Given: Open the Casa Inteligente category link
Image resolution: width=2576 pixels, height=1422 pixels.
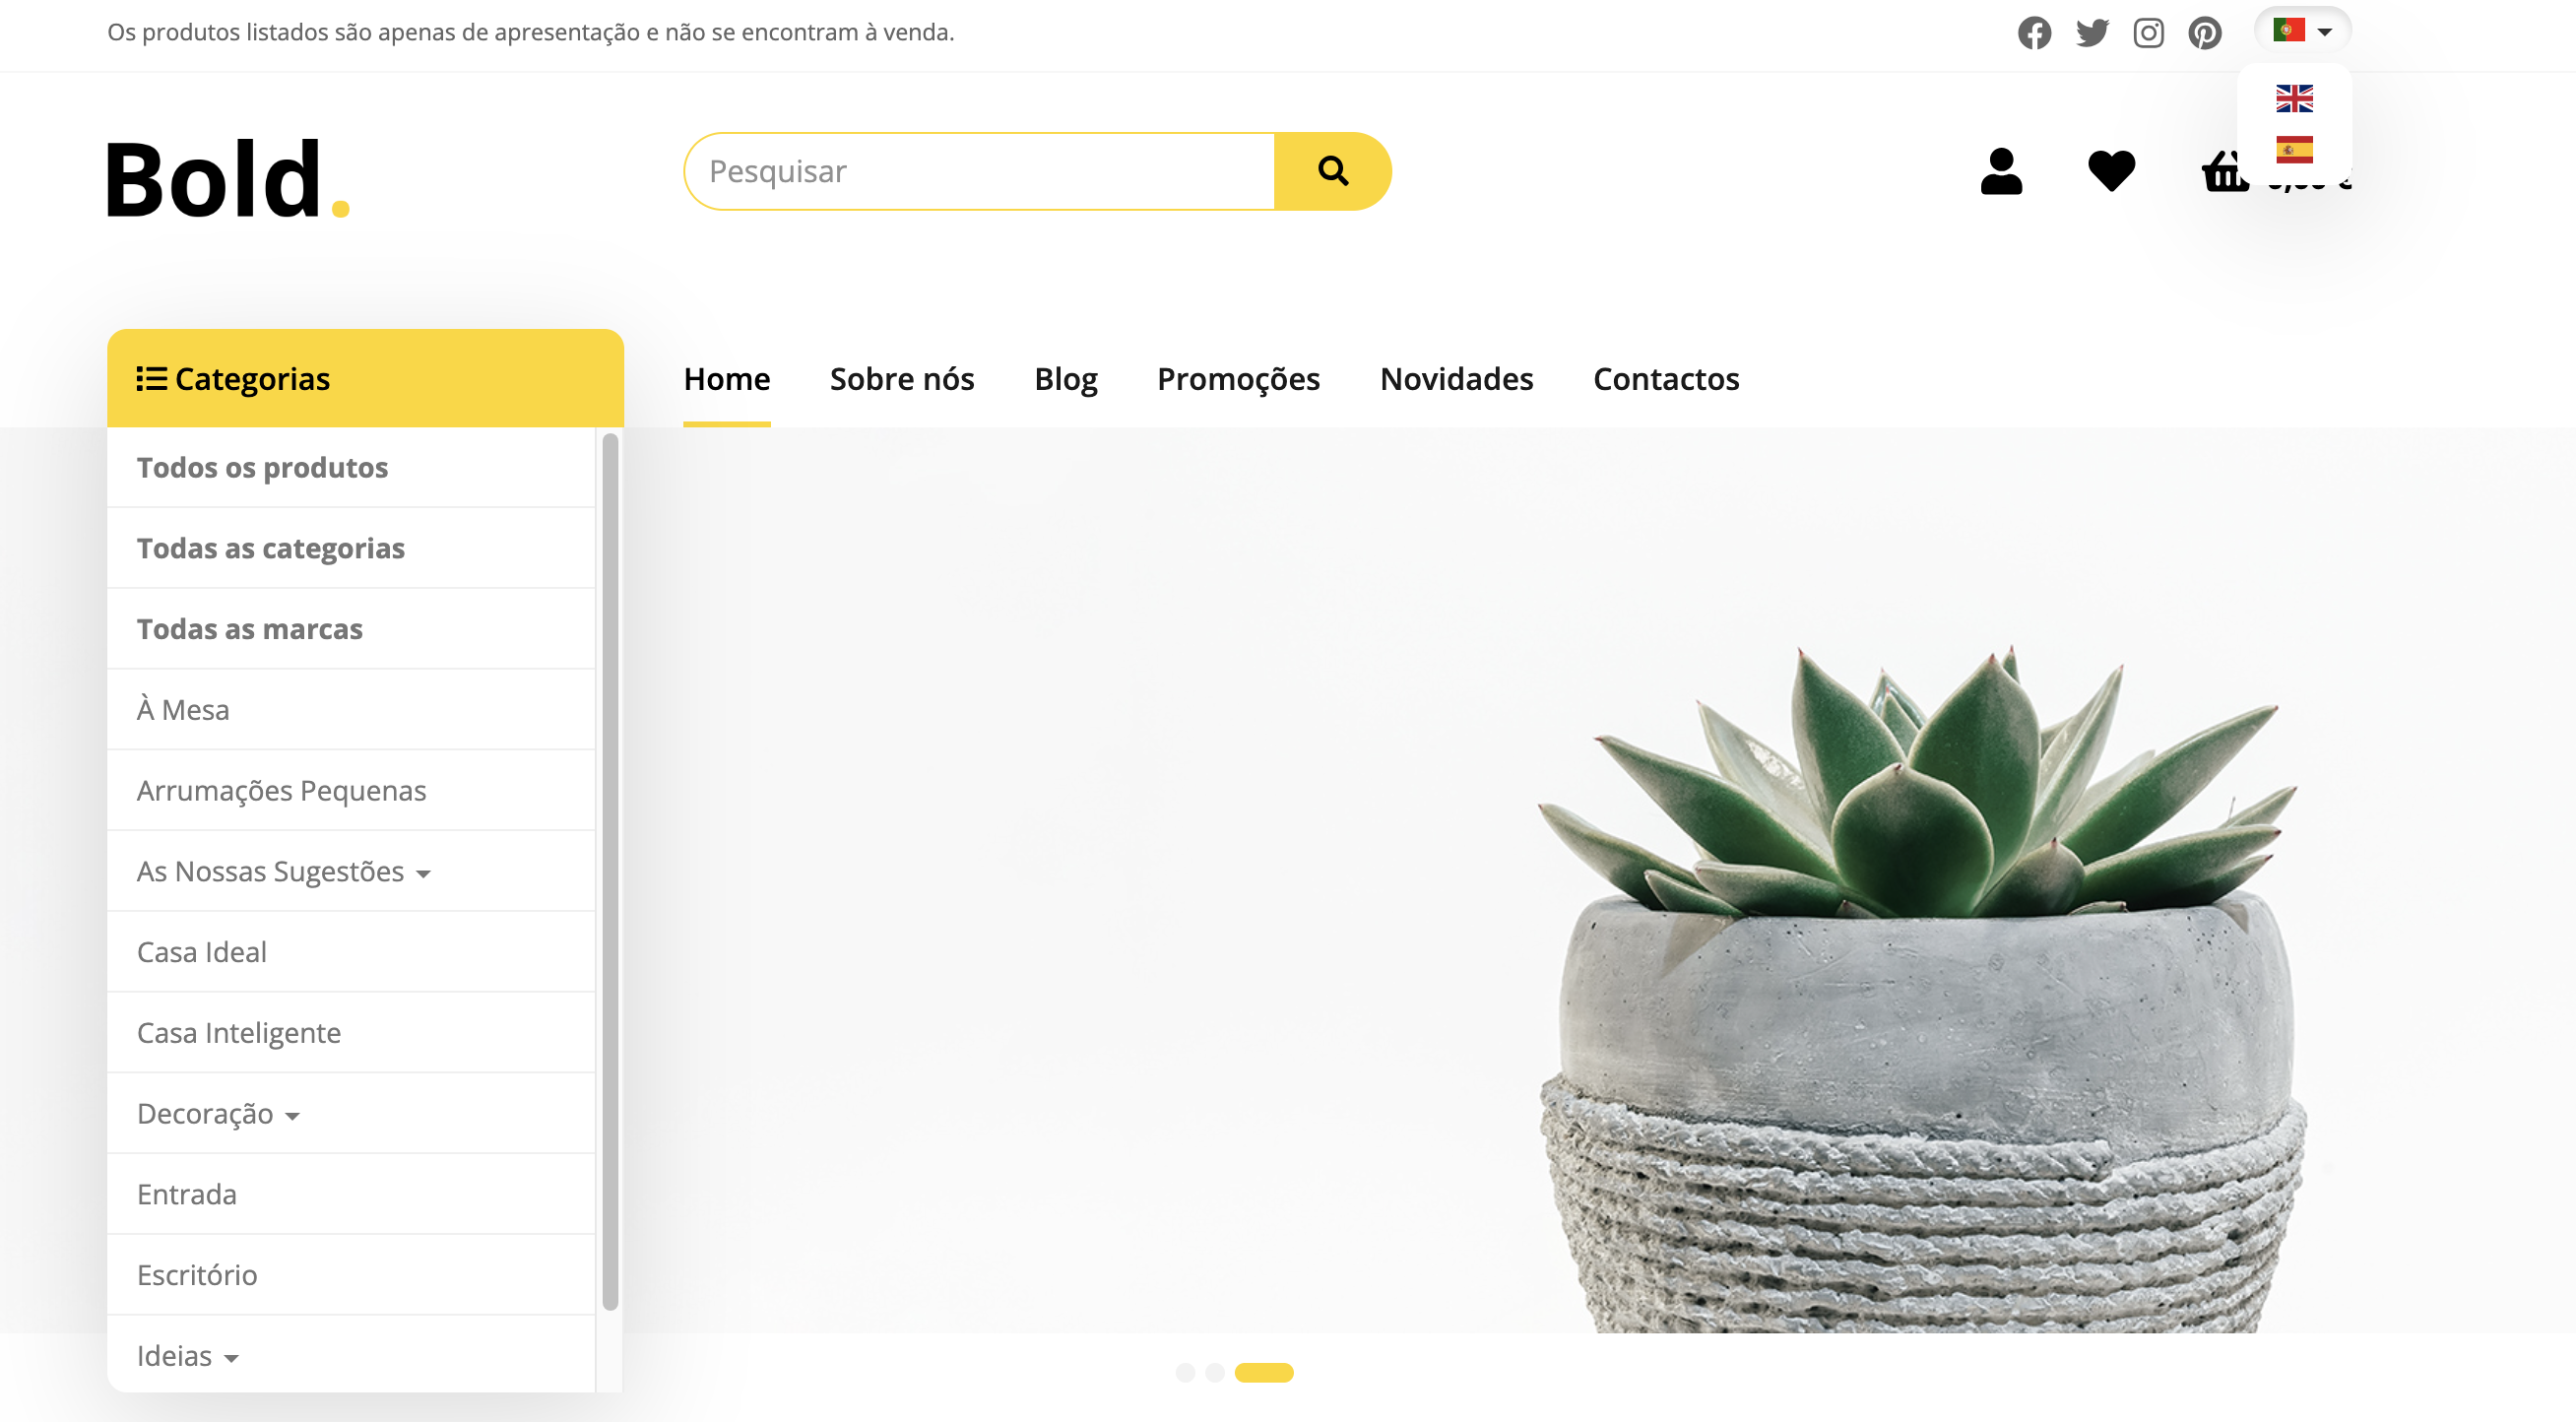Looking at the screenshot, I should click(238, 1032).
